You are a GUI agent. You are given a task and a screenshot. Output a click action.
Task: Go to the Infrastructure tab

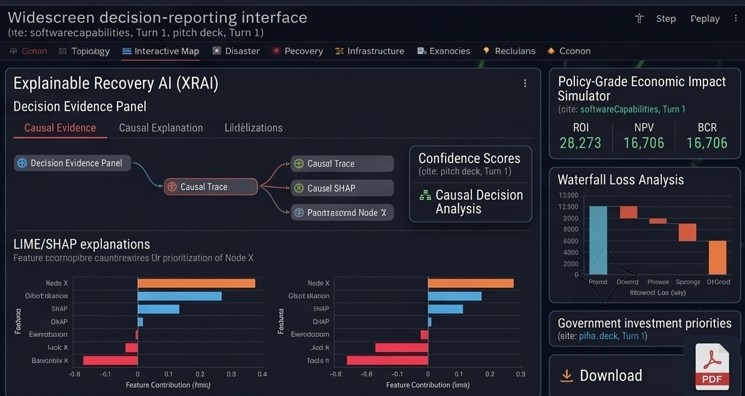pos(370,51)
